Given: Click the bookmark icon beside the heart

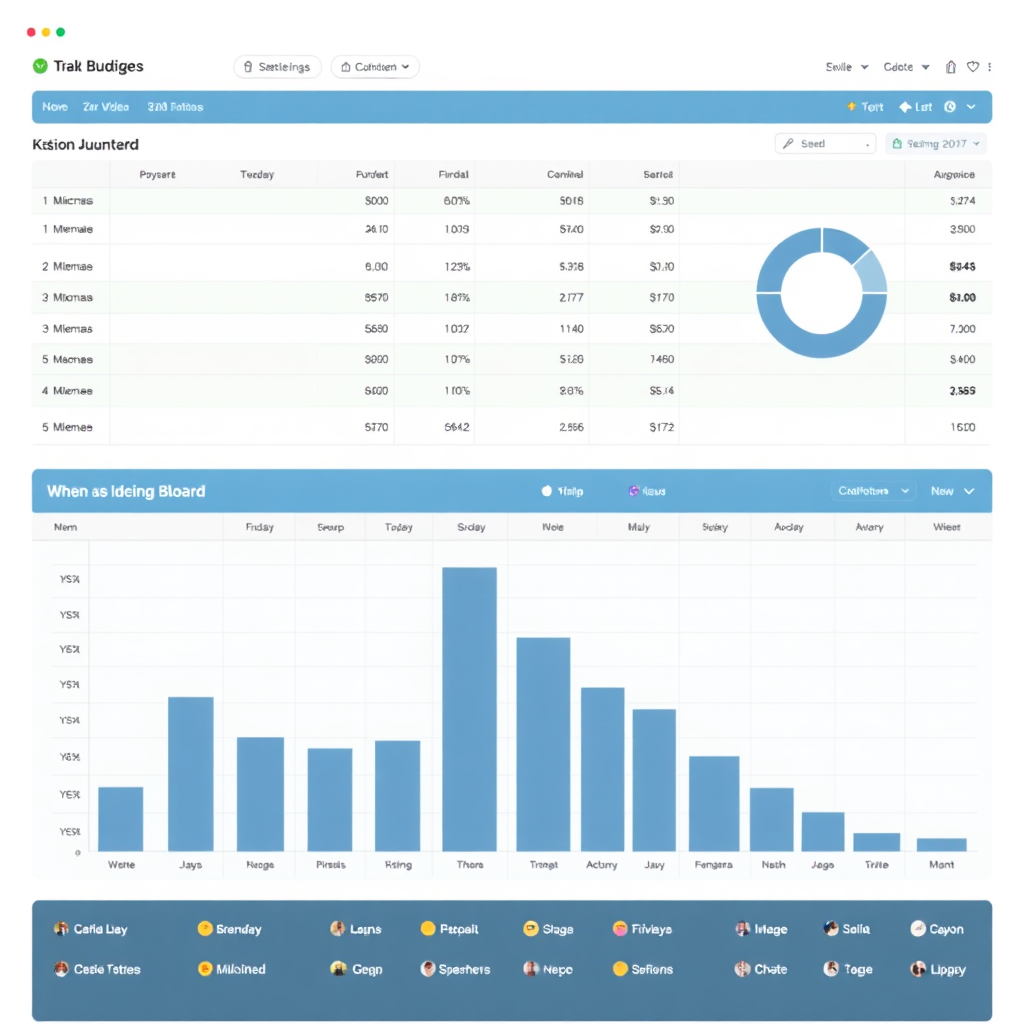Looking at the screenshot, I should 950,67.
